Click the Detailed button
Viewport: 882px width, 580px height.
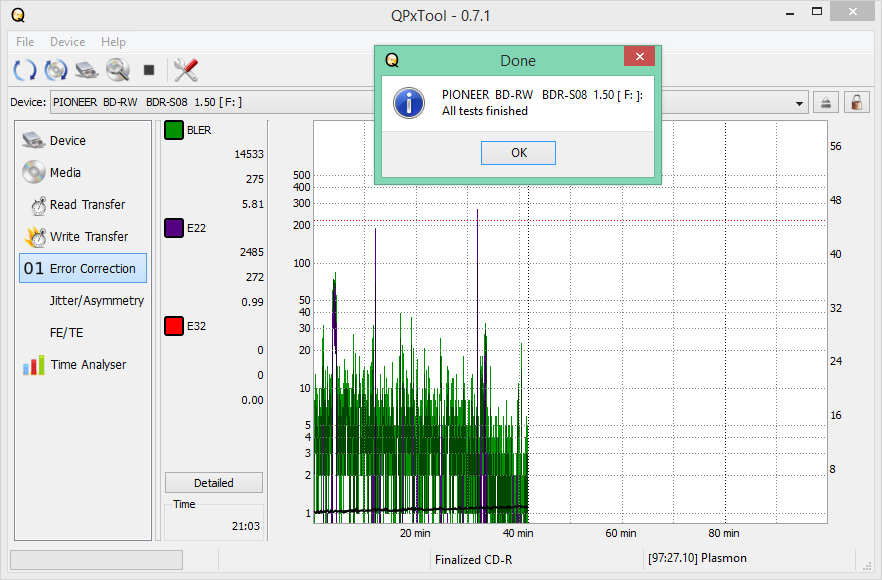(214, 483)
